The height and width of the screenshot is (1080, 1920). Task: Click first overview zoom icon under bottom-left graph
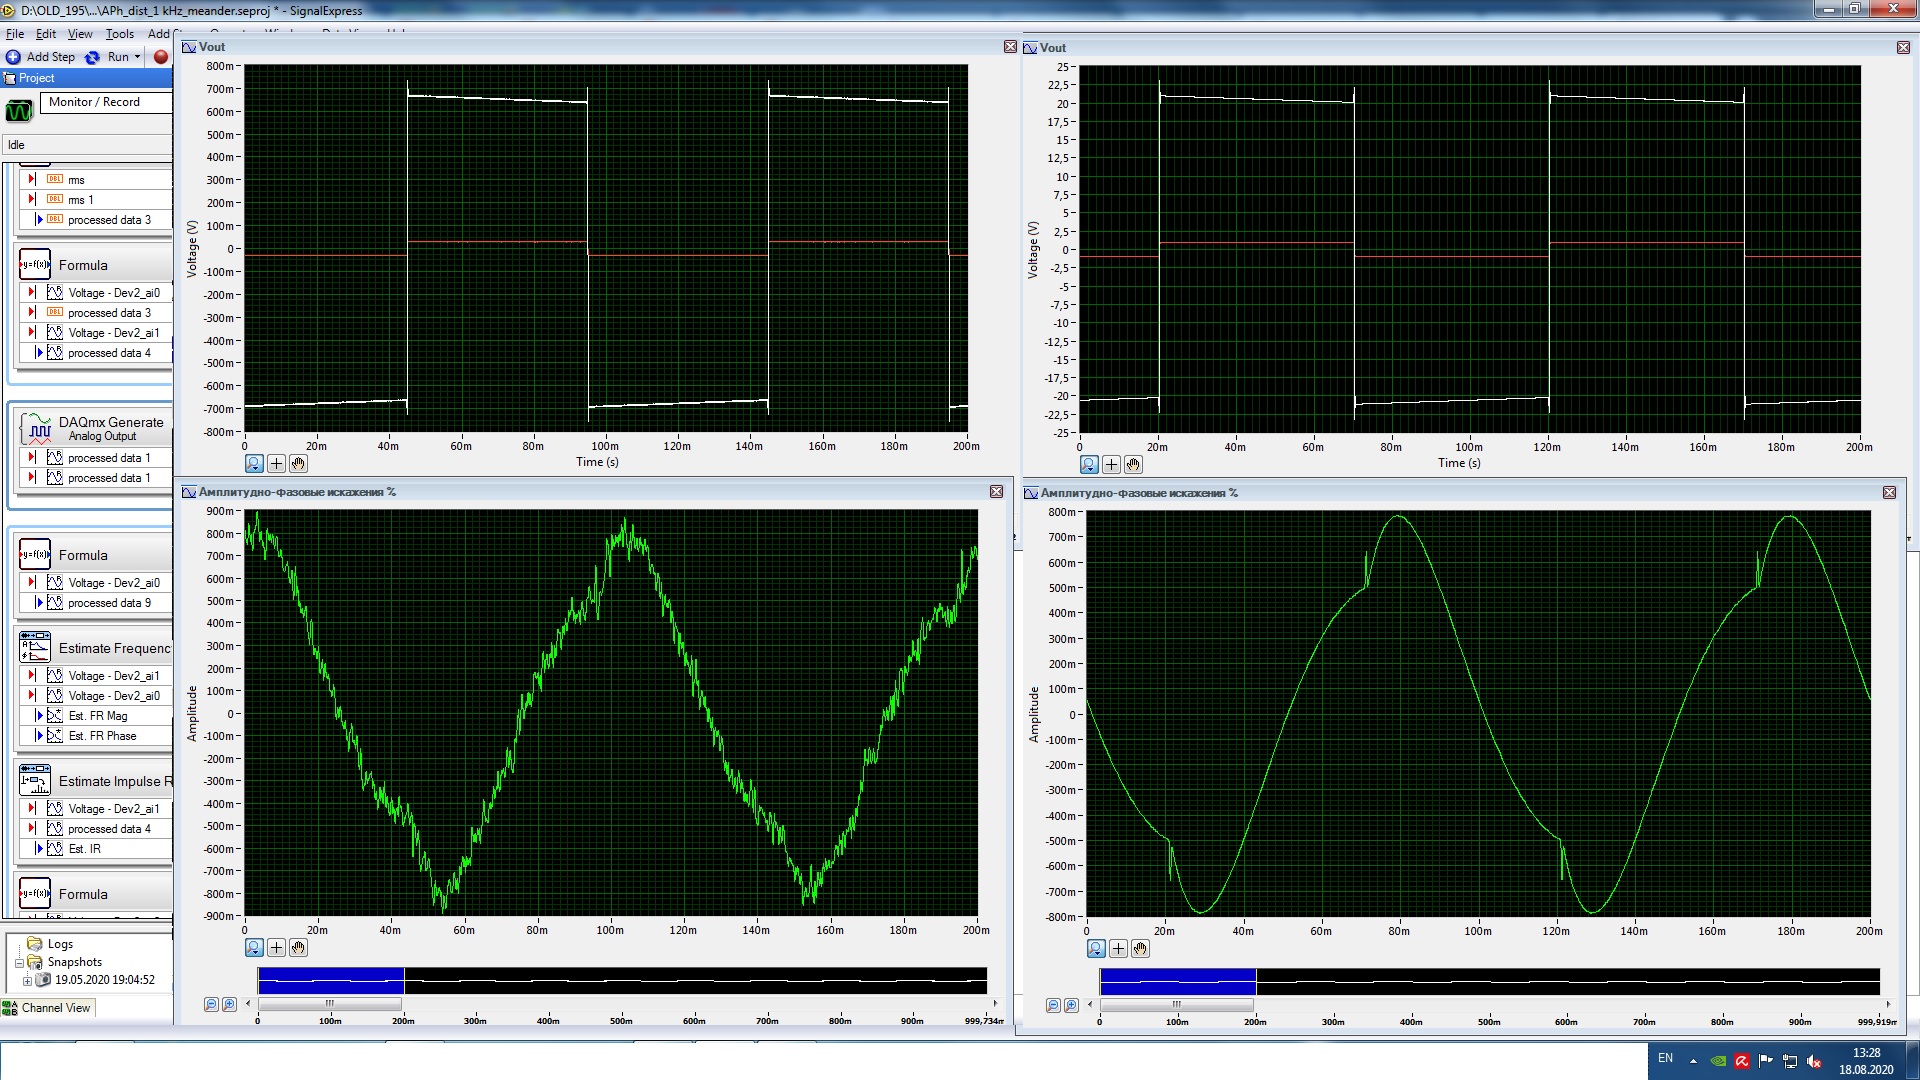click(211, 1004)
